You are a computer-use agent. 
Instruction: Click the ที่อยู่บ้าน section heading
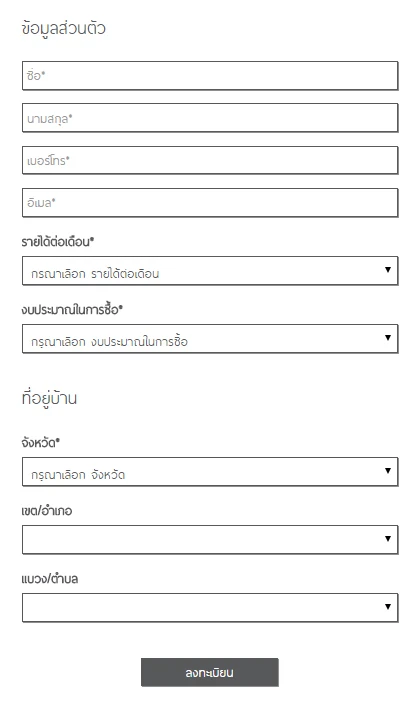(49, 398)
